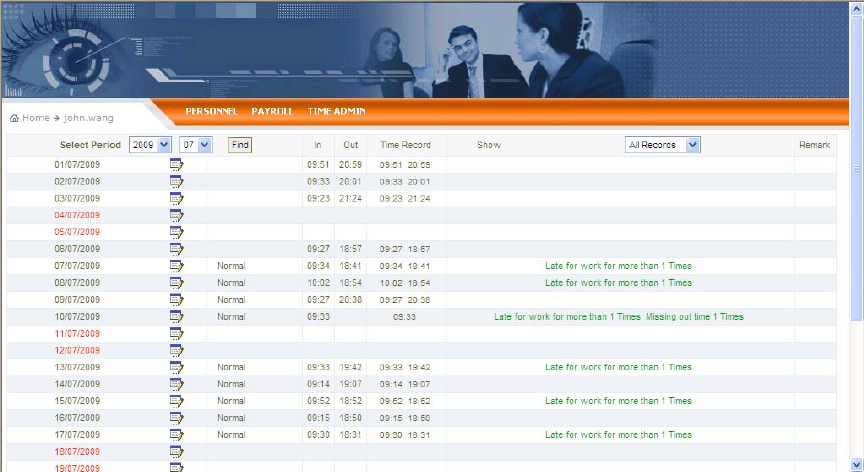Click In time 09:15 on 16/07/2009
The image size is (864, 472).
[x=318, y=418]
